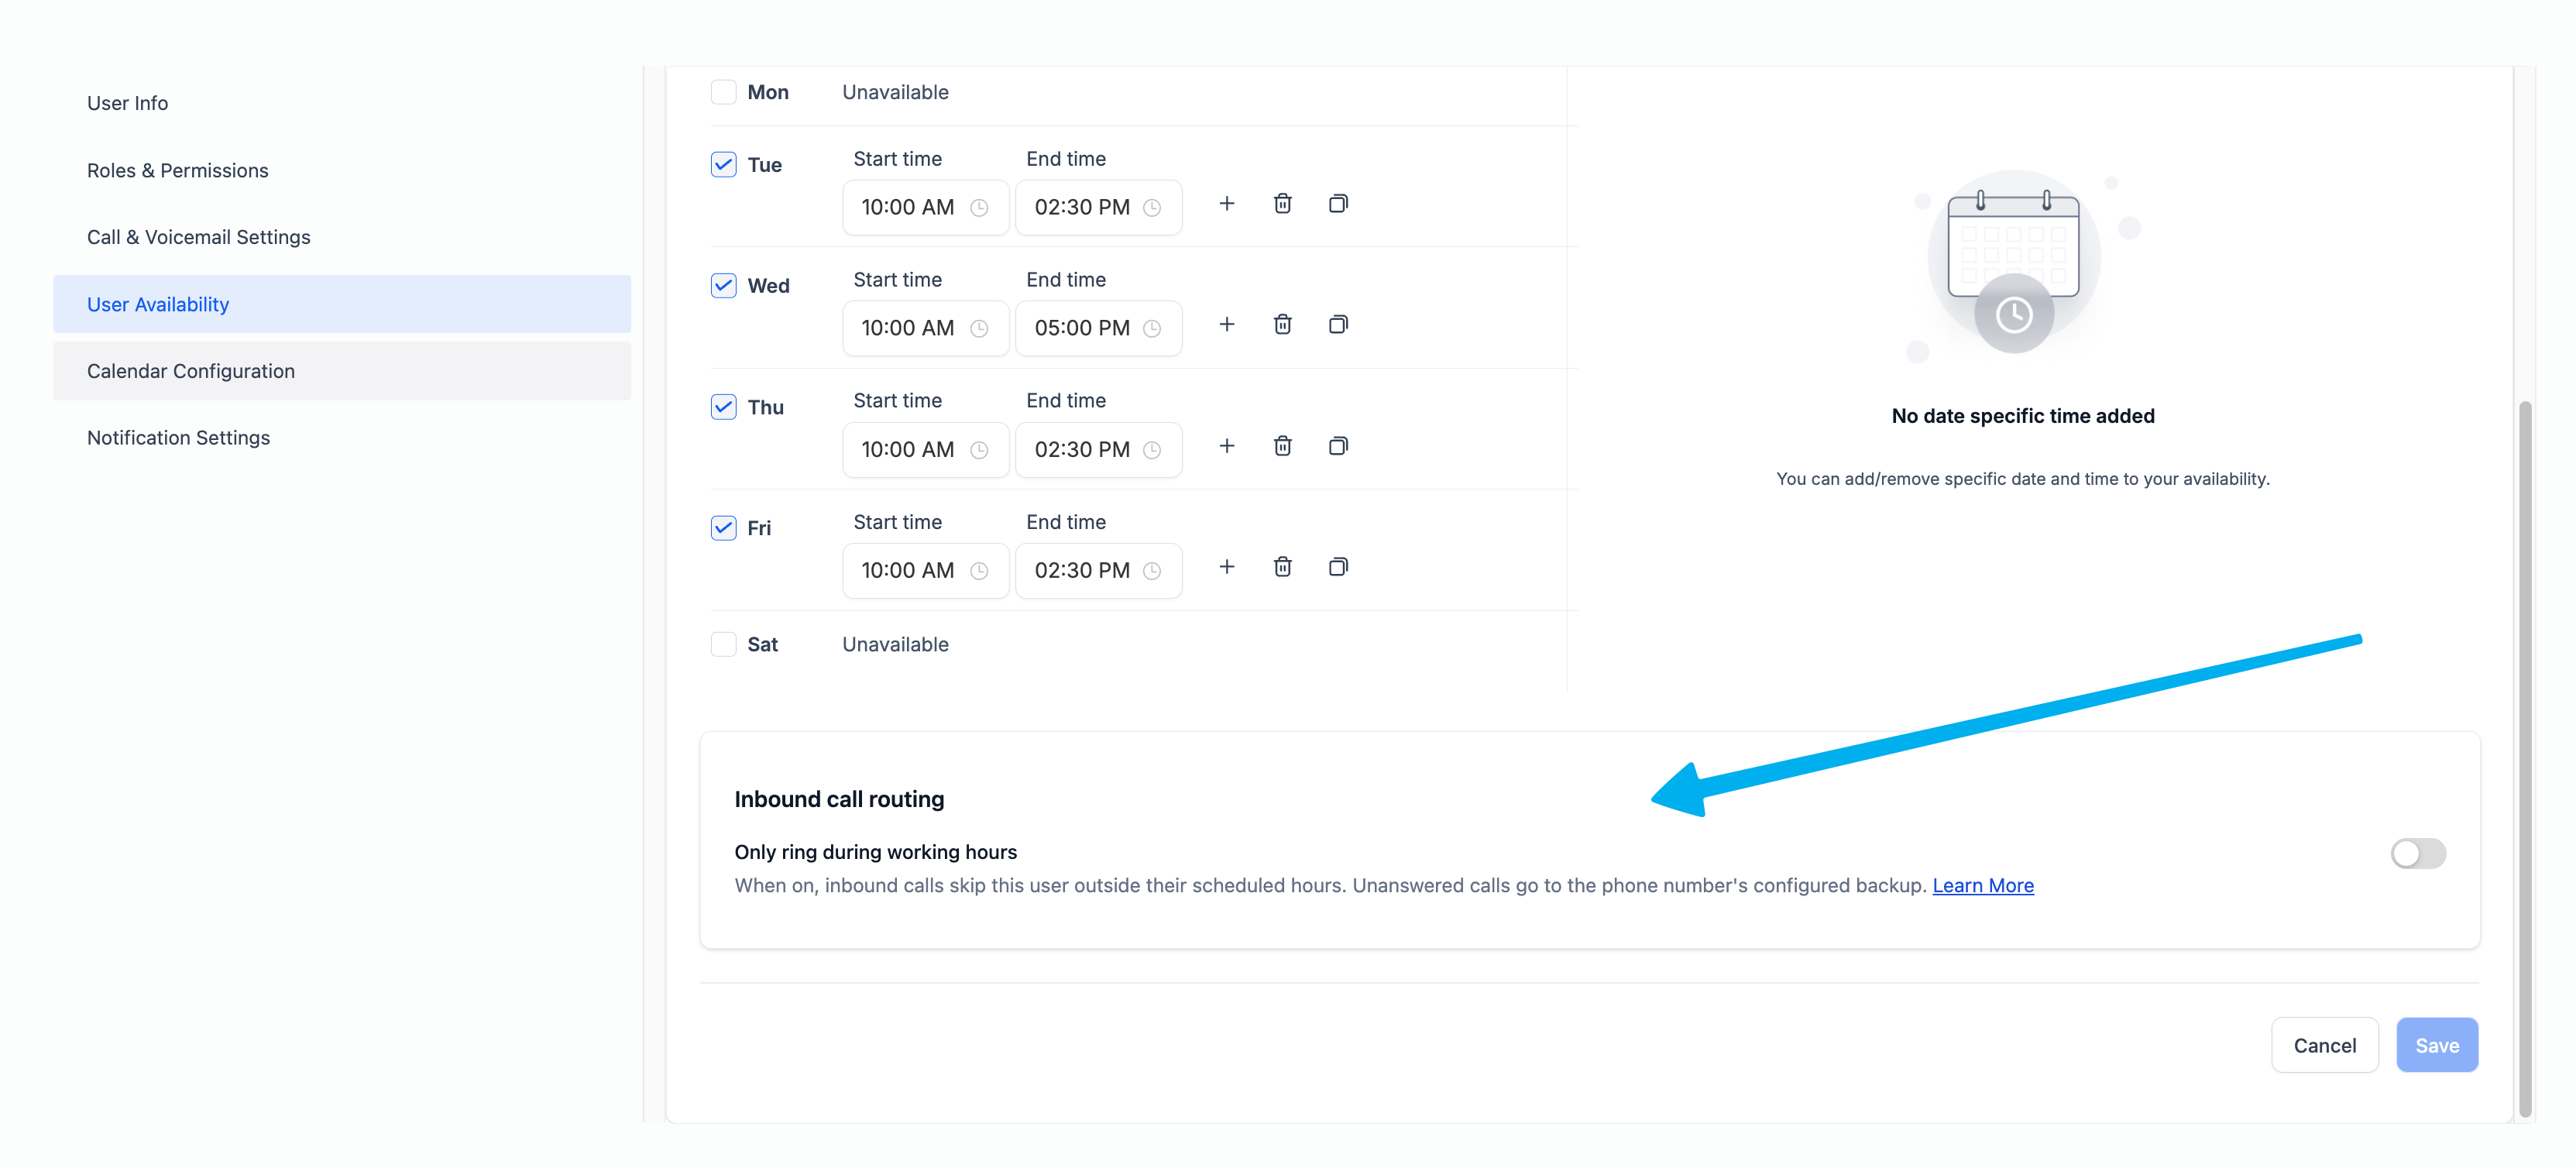The height and width of the screenshot is (1168, 2576).
Task: Click clock icon in Friday end time
Action: (x=1152, y=571)
